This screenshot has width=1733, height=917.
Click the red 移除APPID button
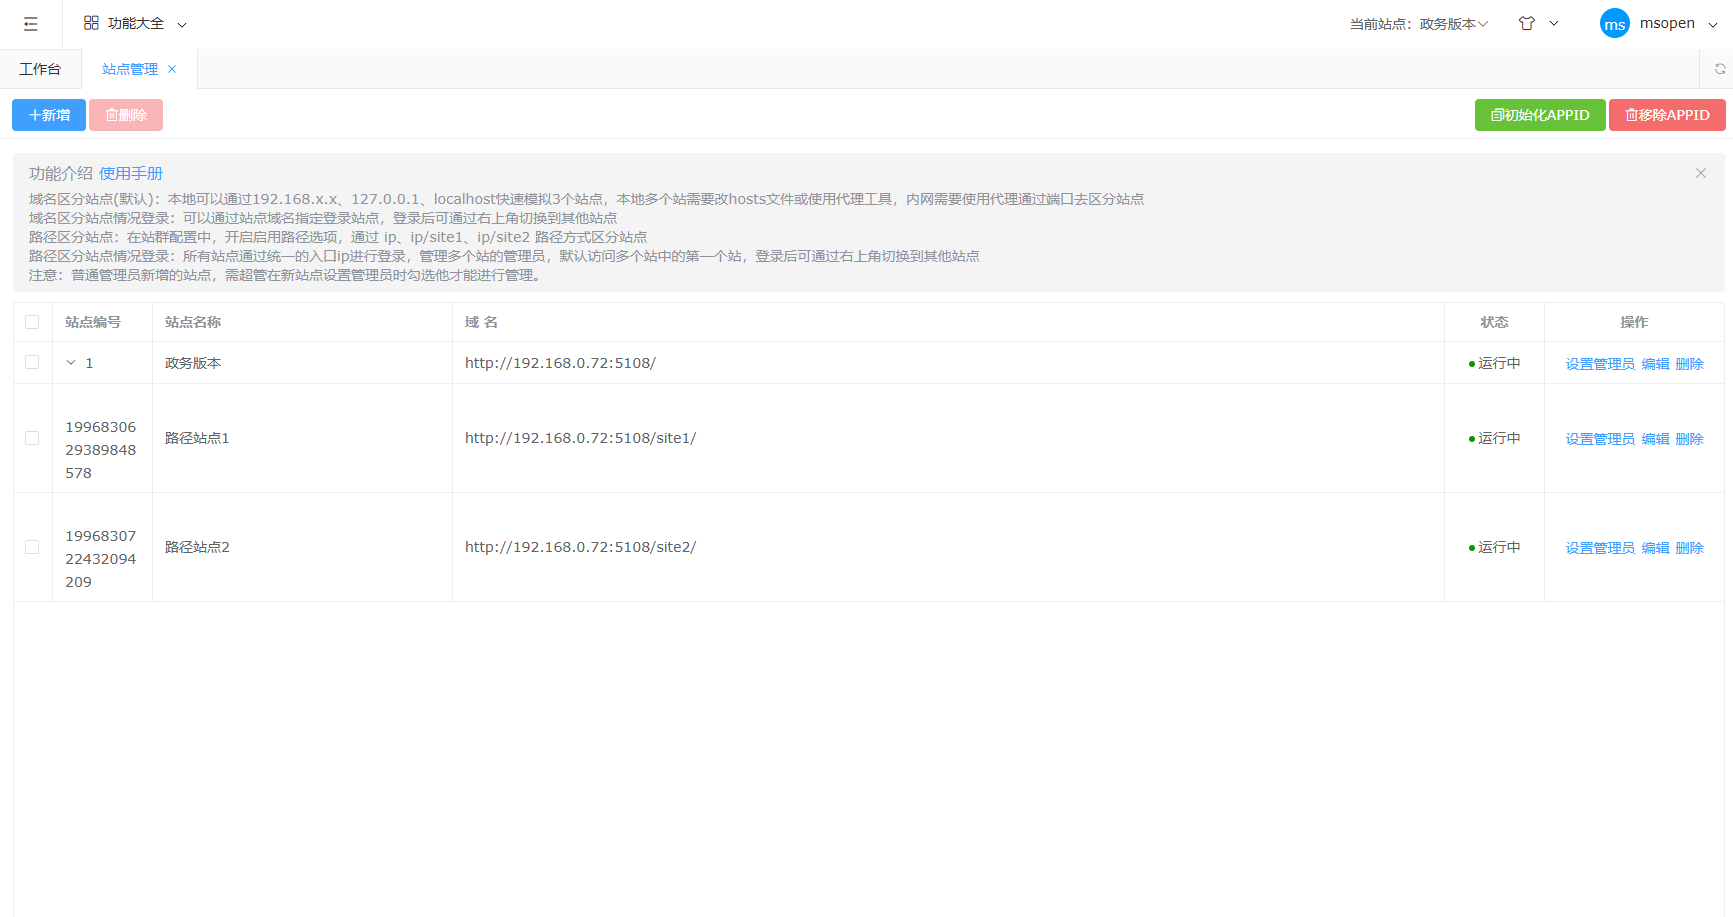point(1666,114)
